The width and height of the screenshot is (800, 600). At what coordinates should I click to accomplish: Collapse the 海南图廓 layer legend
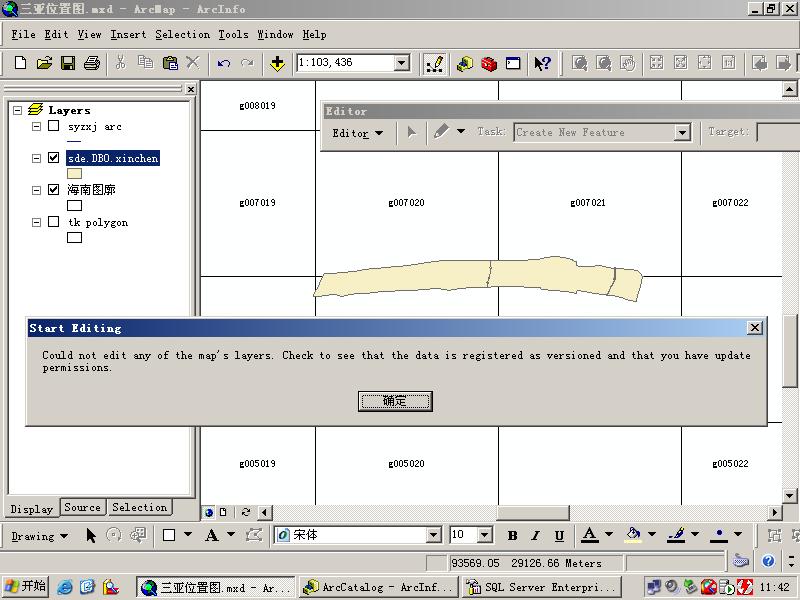[x=36, y=190]
